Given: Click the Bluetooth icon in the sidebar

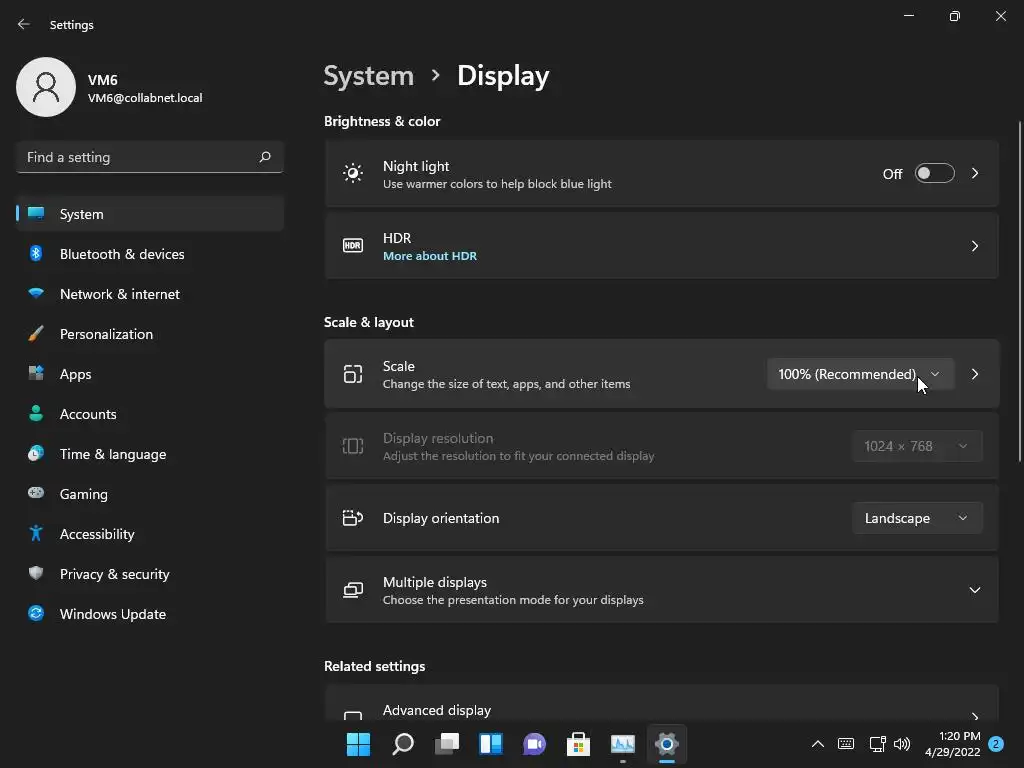Looking at the screenshot, I should (x=36, y=253).
